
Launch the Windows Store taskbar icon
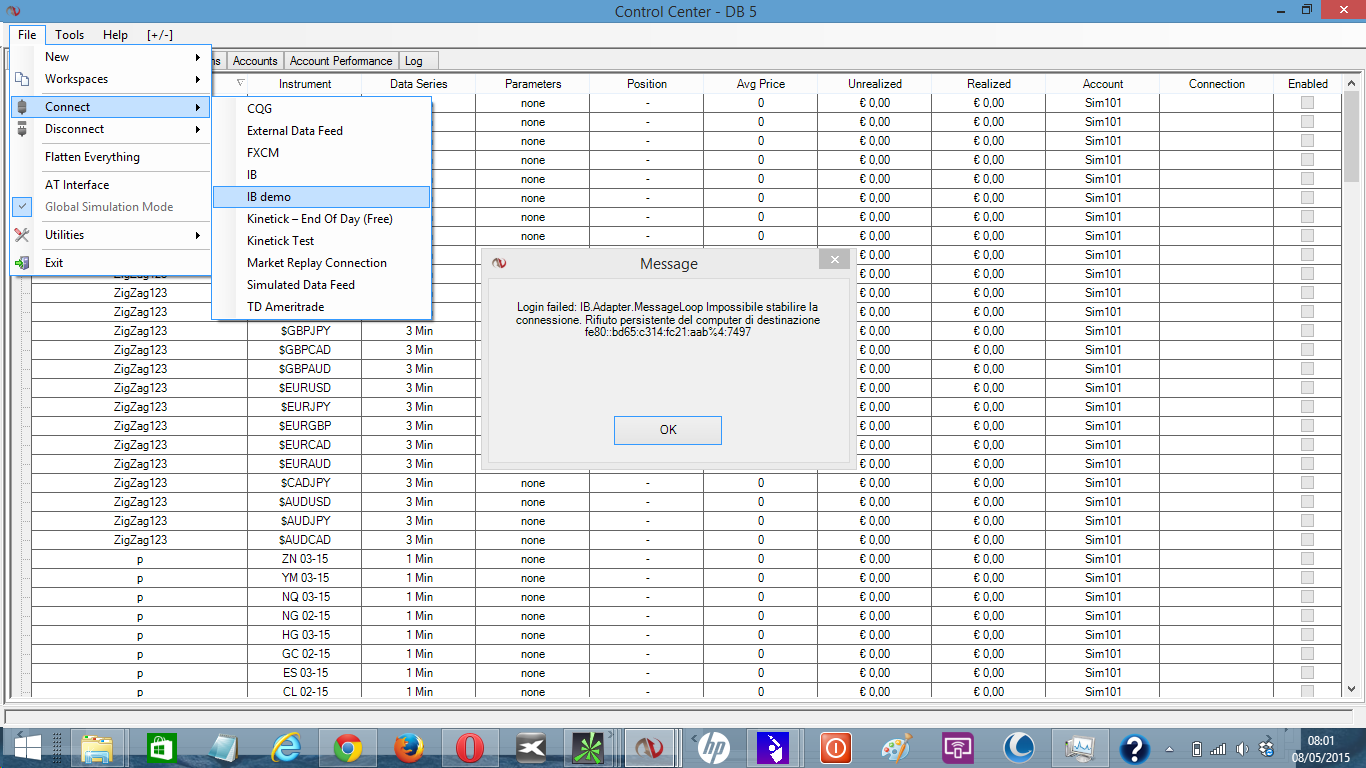pos(161,747)
